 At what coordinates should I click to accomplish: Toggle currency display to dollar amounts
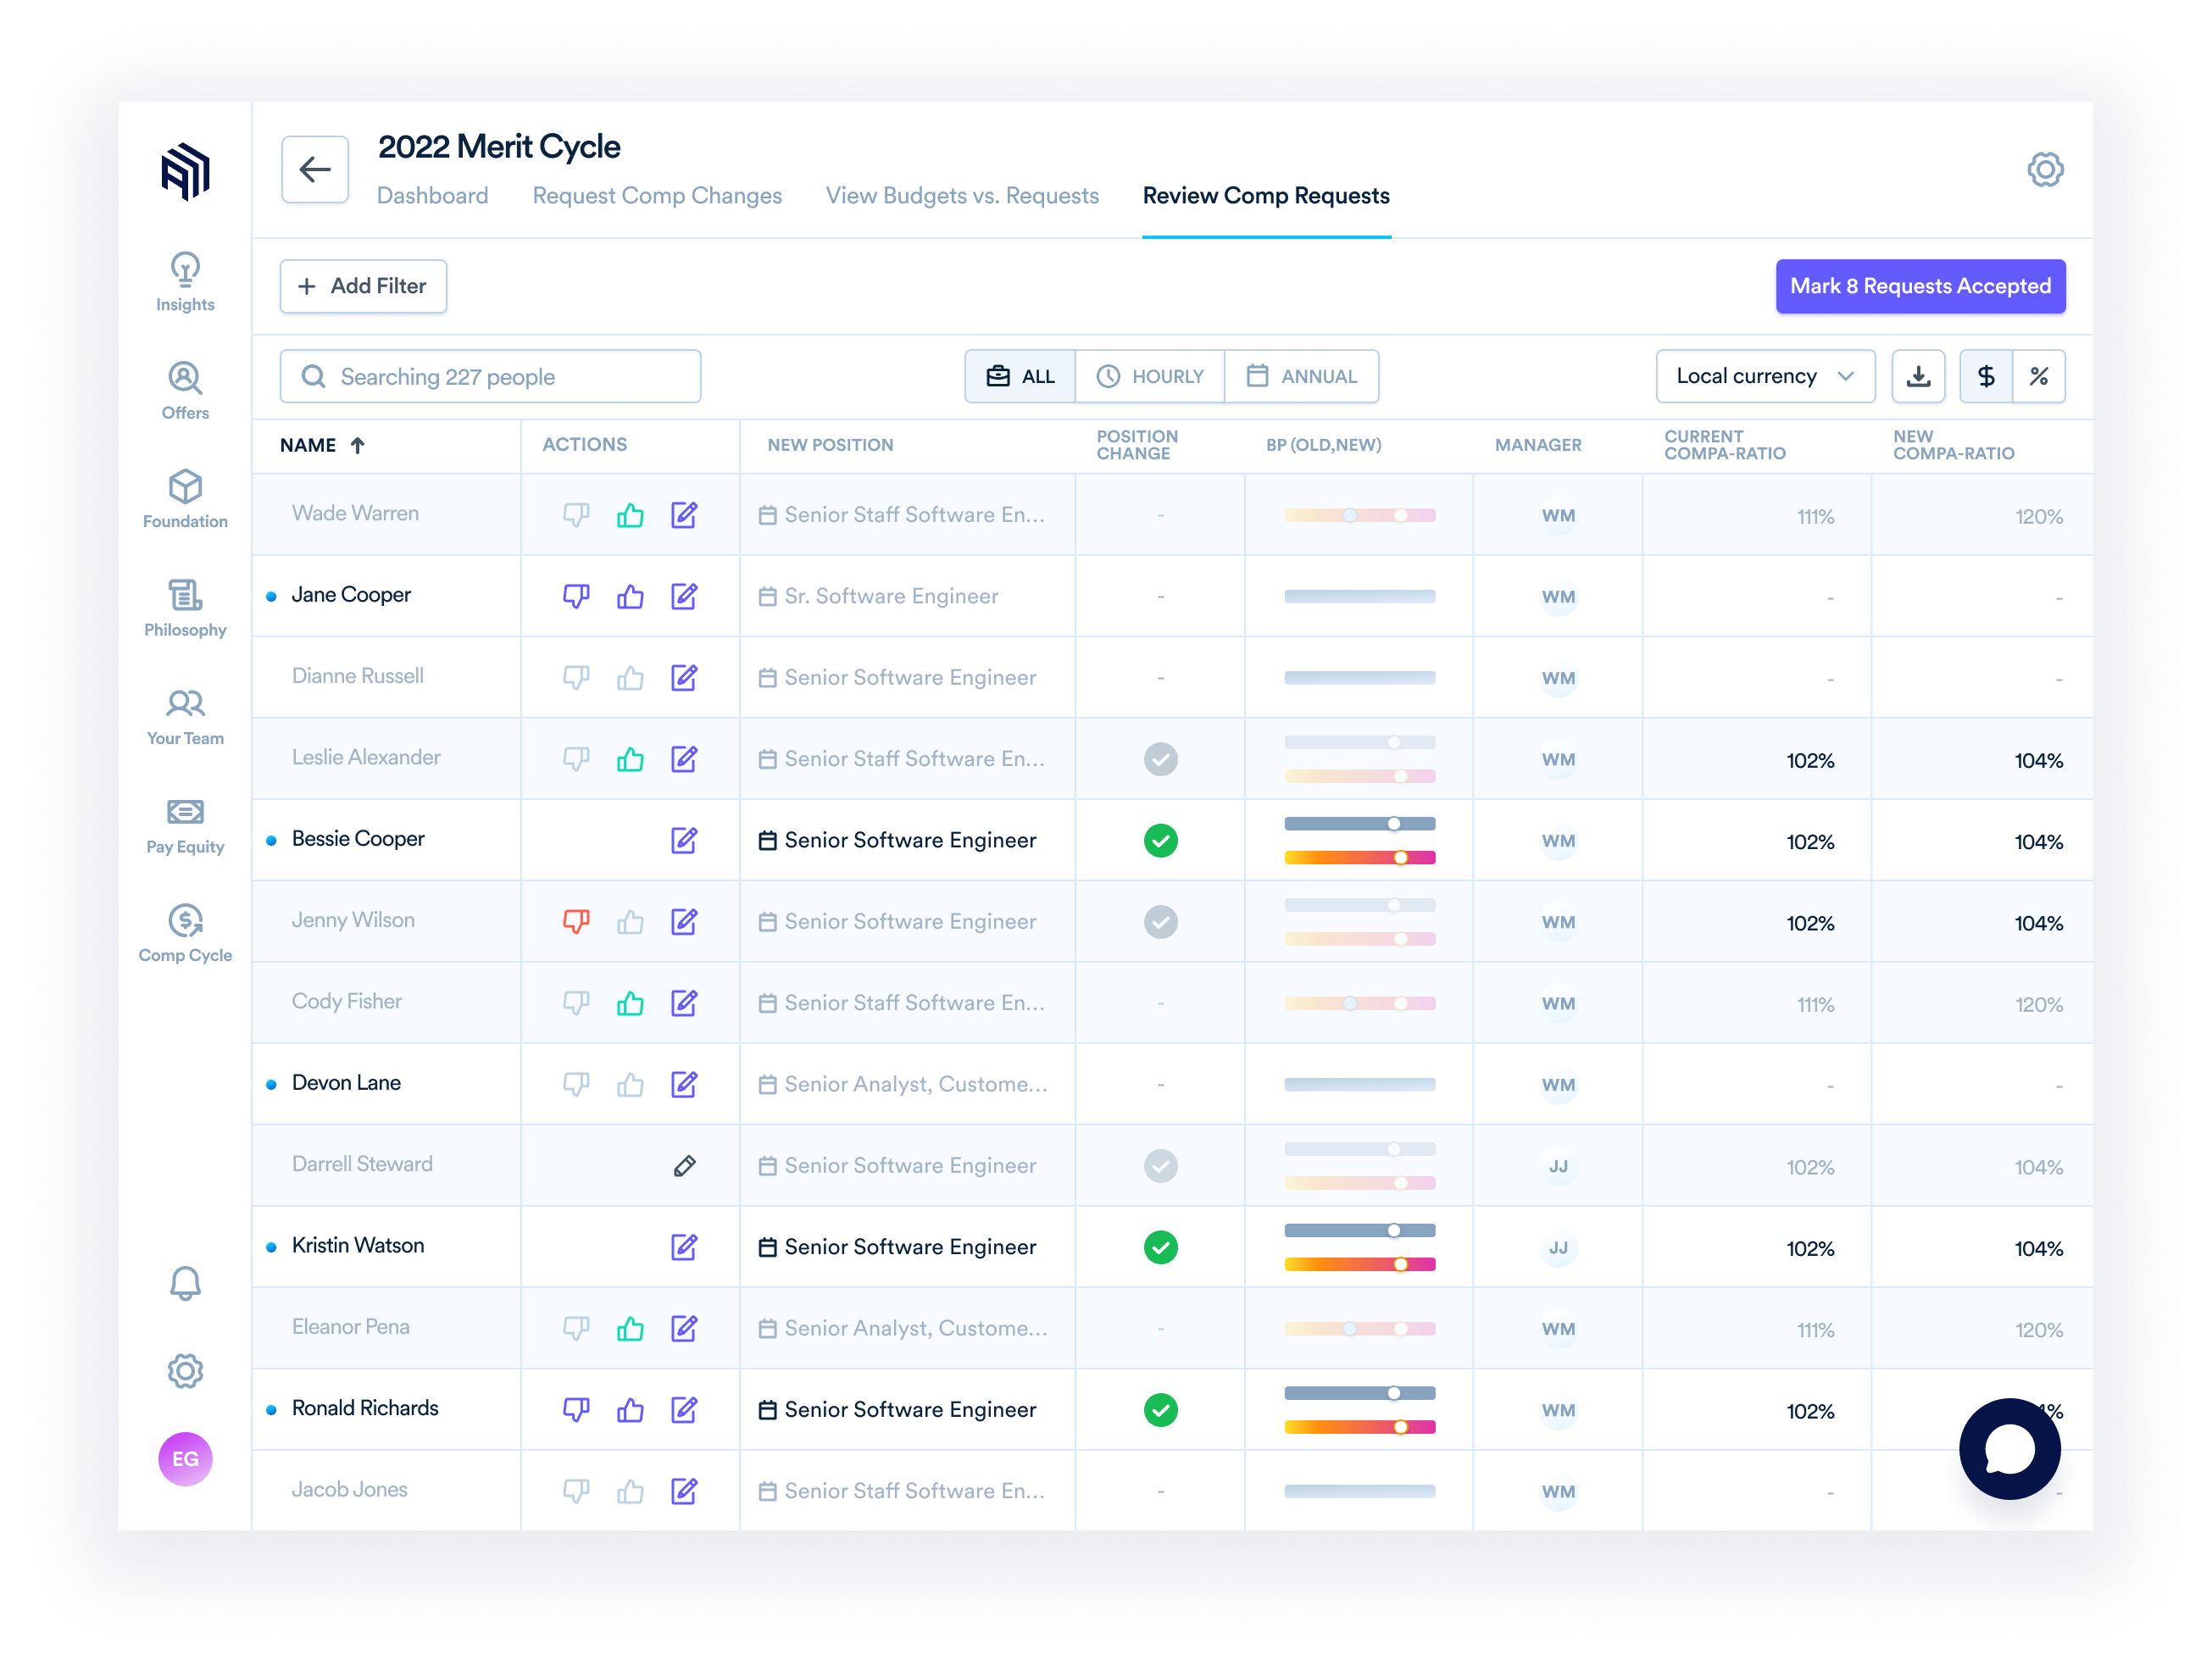(1986, 376)
